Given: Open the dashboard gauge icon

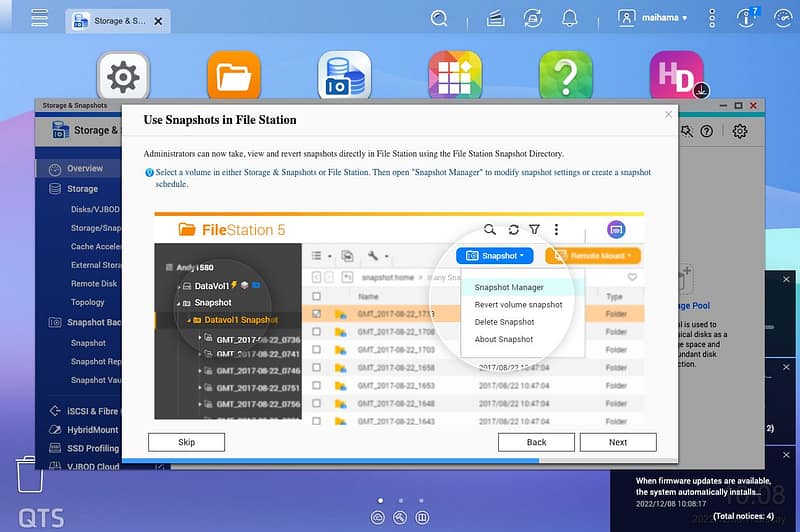Looking at the screenshot, I should pos(783,18).
